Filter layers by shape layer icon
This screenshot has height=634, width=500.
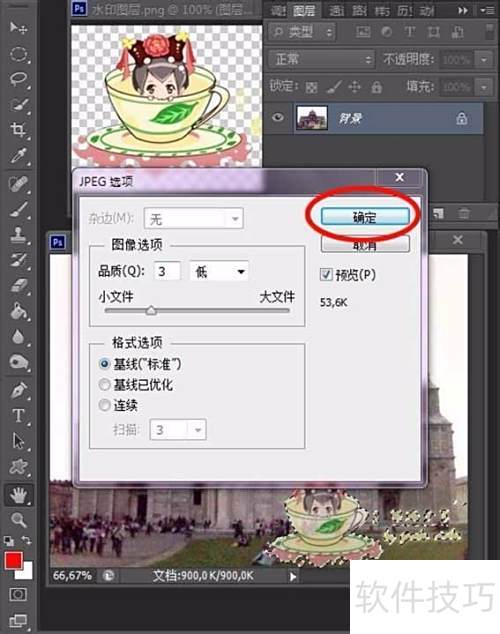coord(434,32)
